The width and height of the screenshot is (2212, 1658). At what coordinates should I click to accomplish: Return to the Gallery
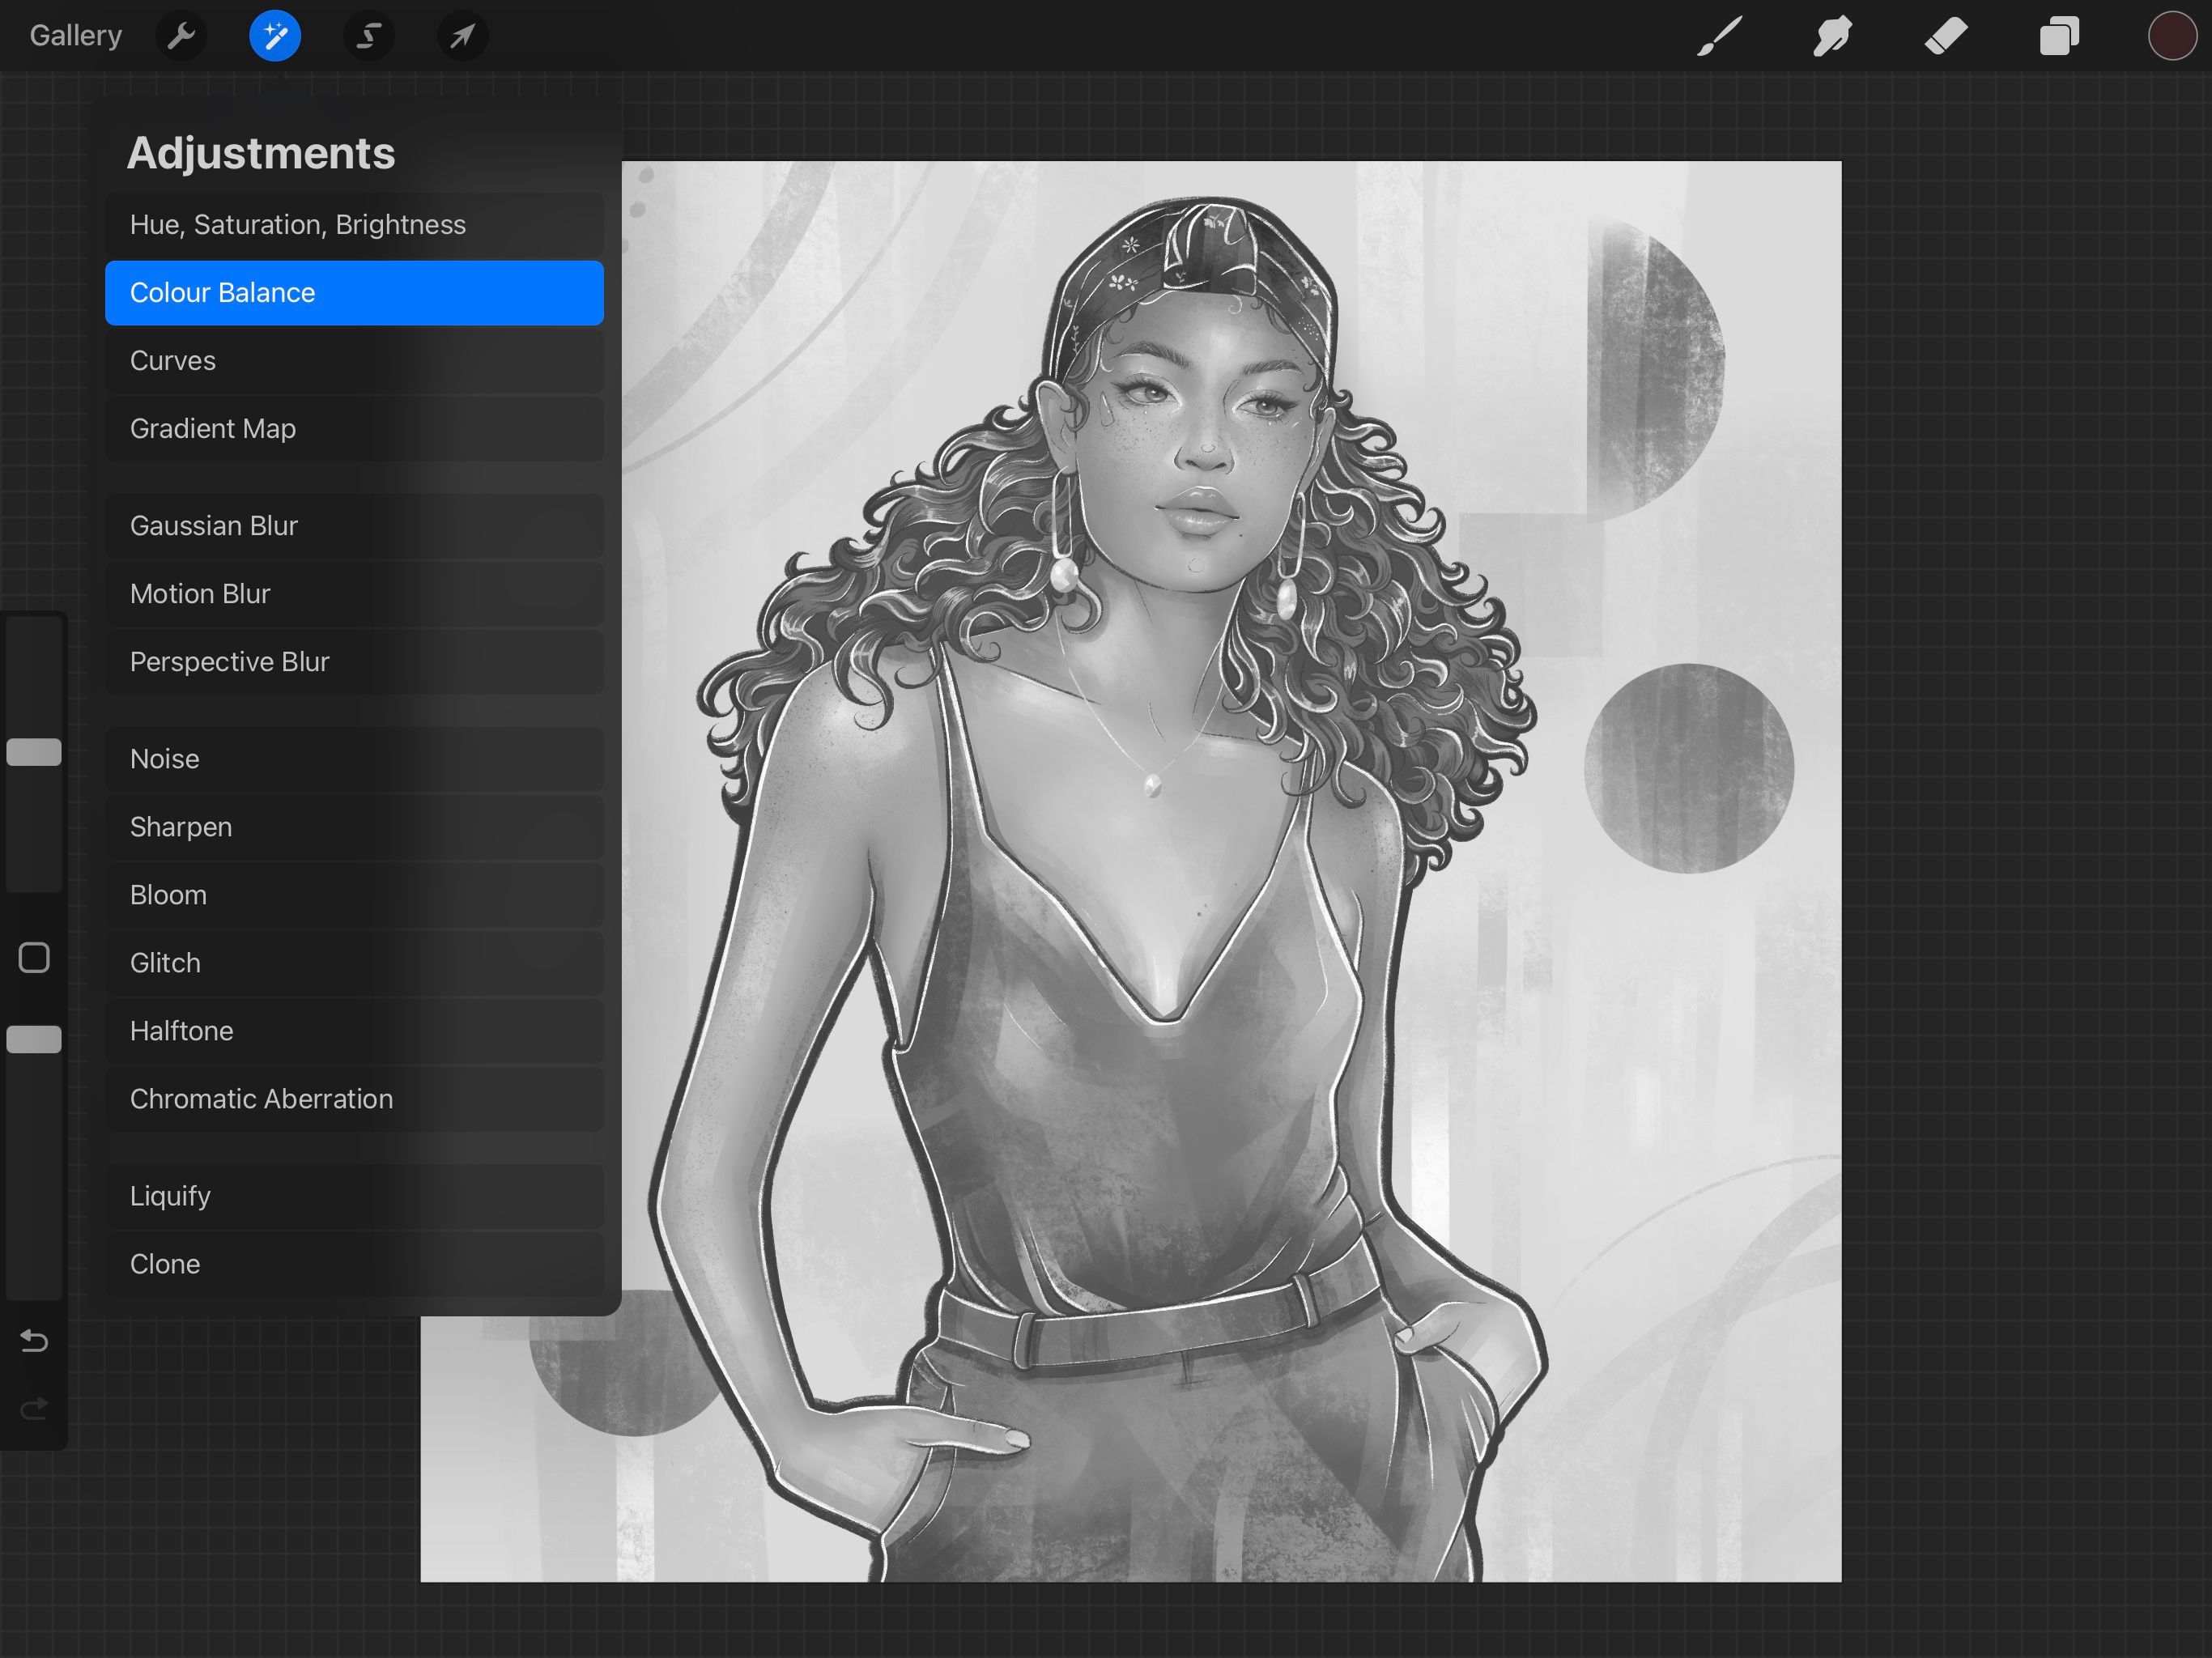[75, 34]
